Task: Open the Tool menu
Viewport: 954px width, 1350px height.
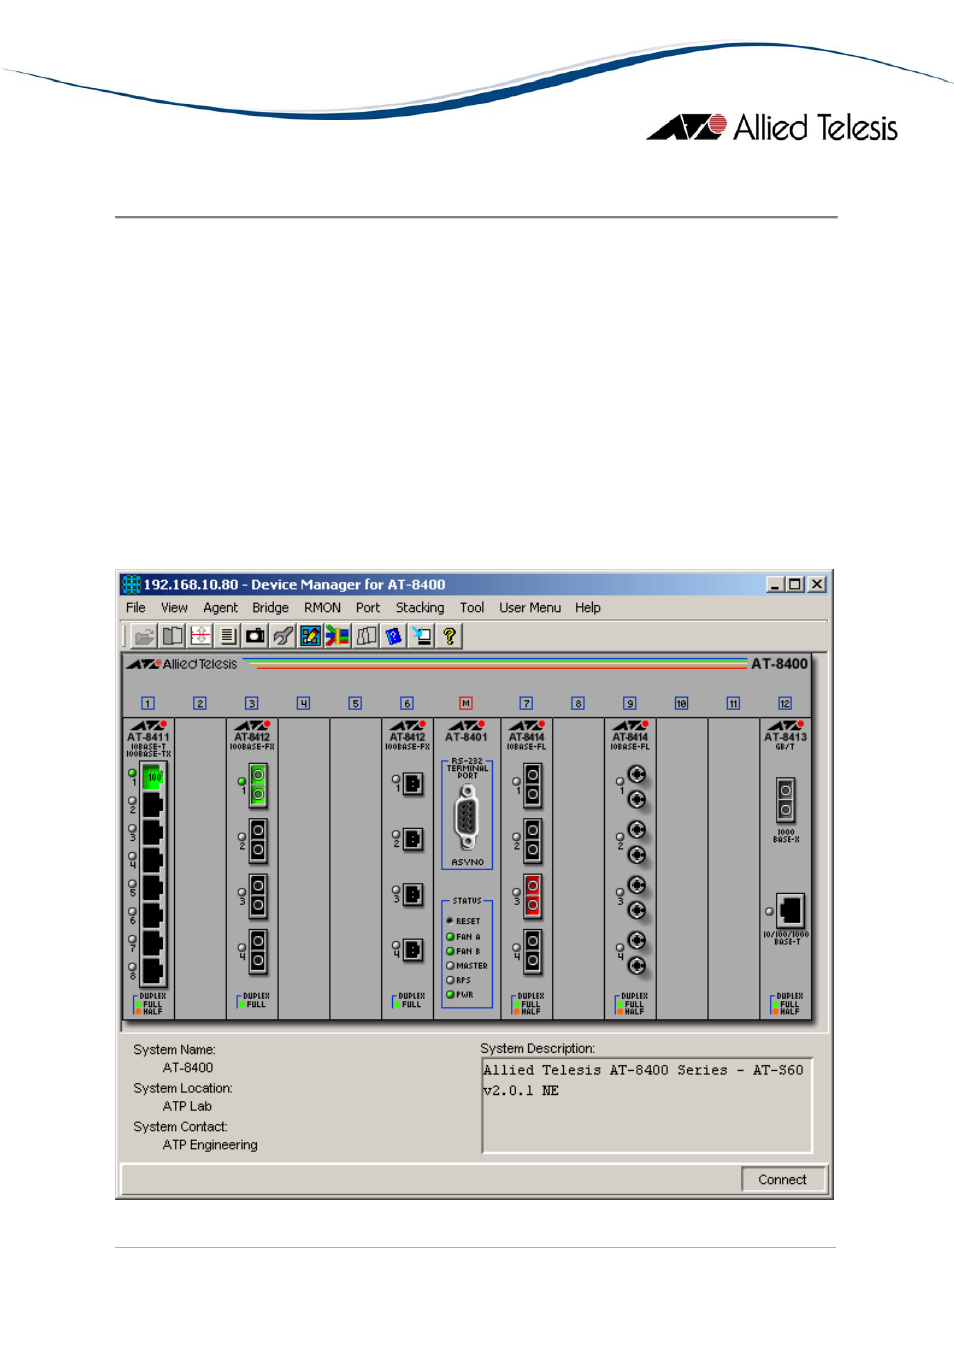Action: 472,607
